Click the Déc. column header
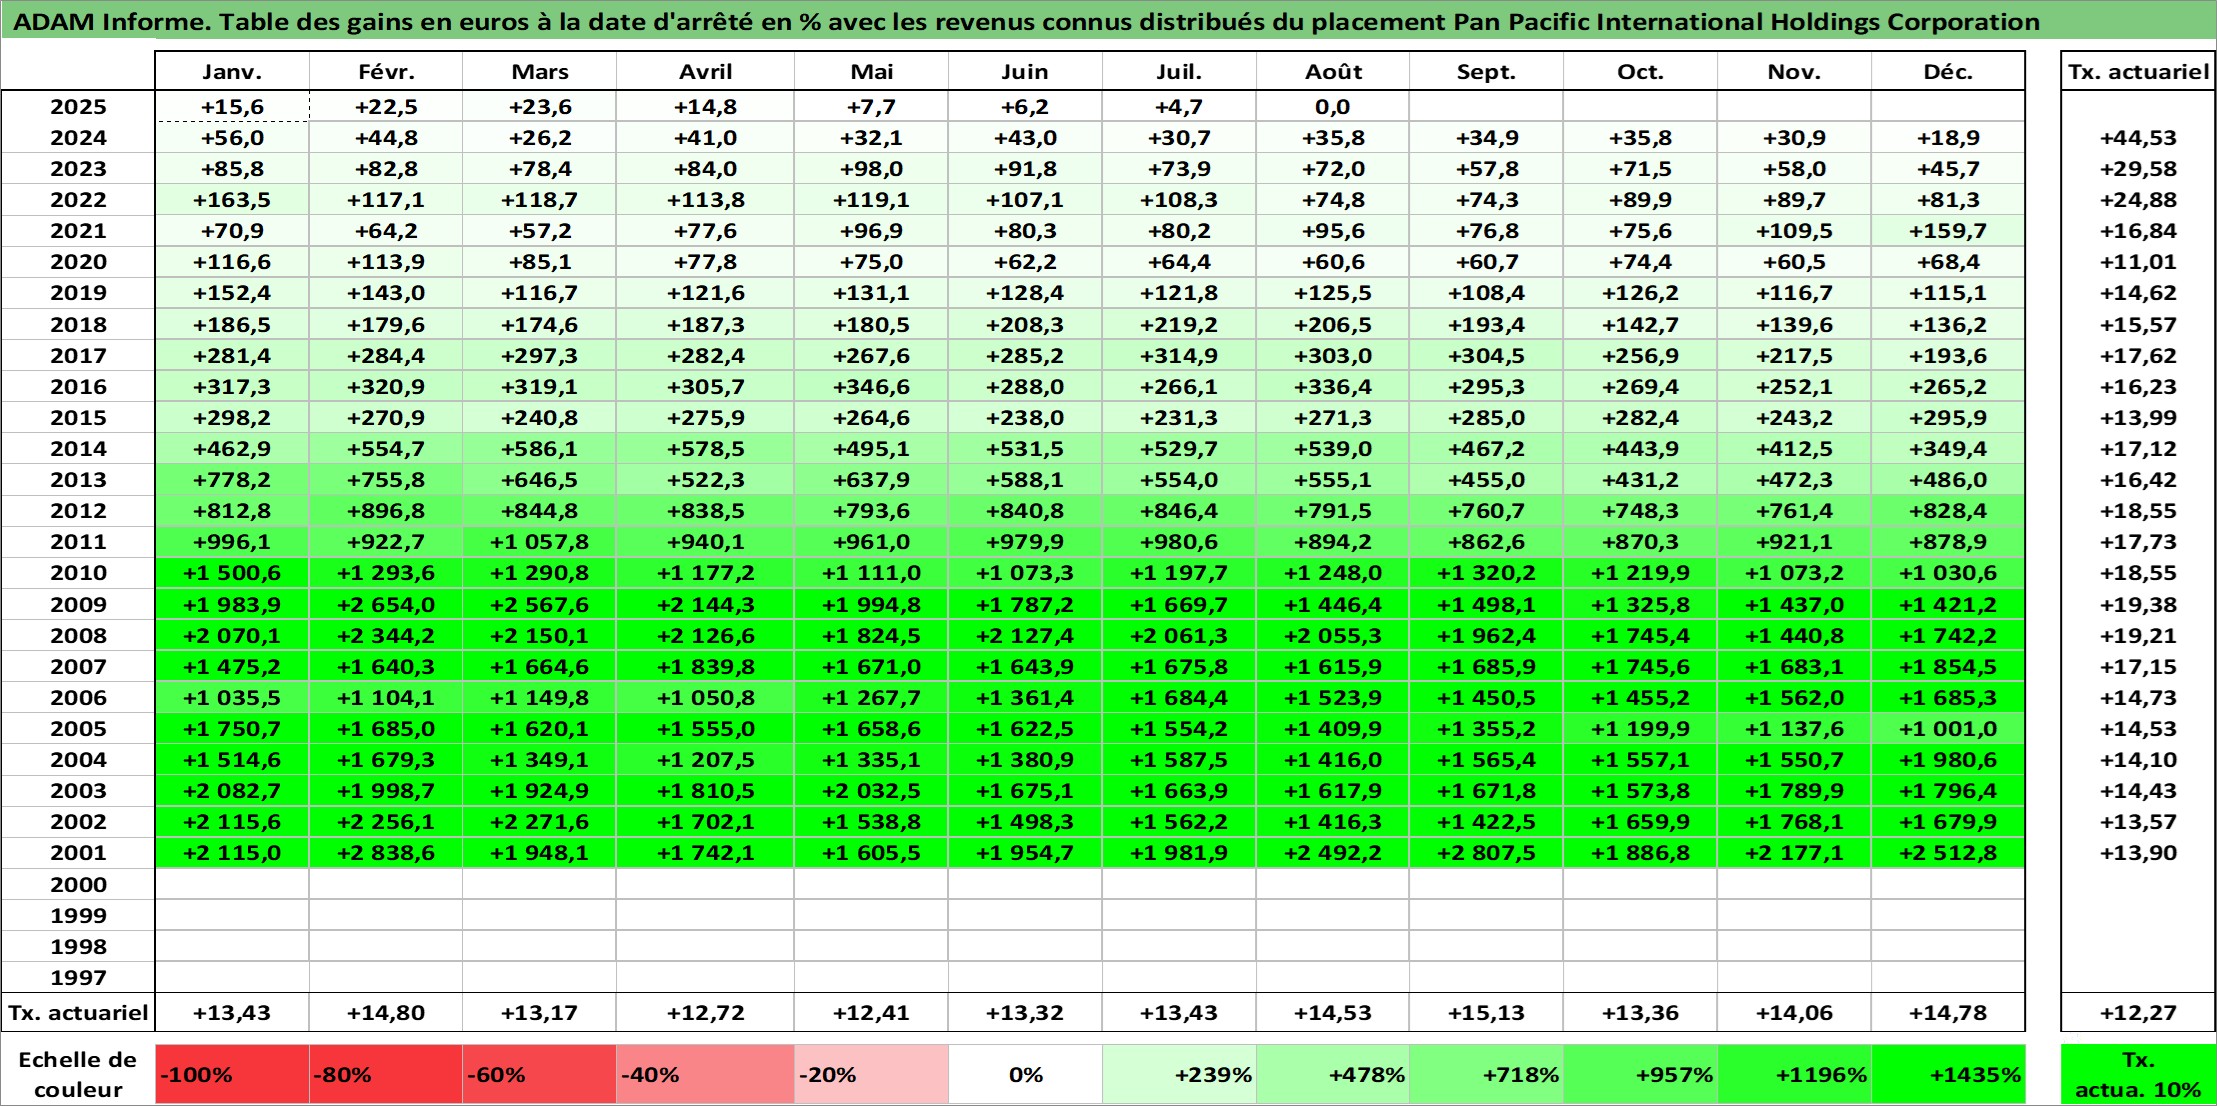 1948,71
